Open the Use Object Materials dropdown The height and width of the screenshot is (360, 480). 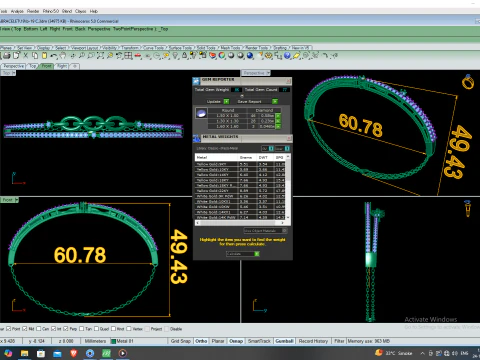coord(265,231)
